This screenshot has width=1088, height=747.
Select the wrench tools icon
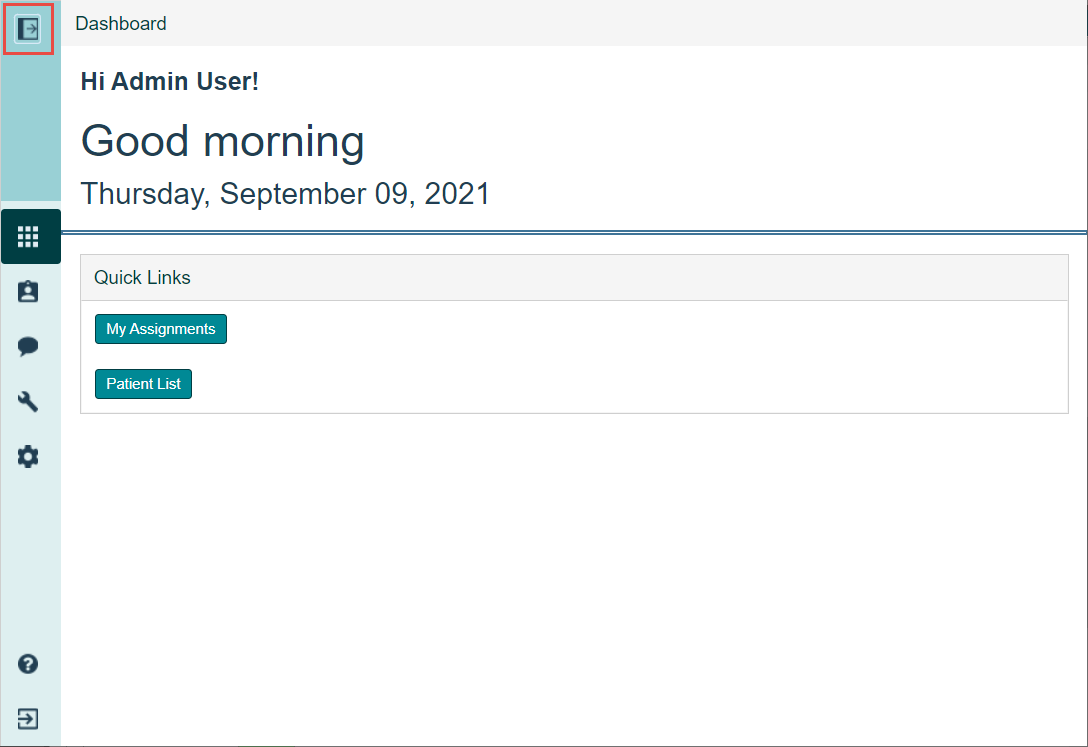click(x=29, y=402)
